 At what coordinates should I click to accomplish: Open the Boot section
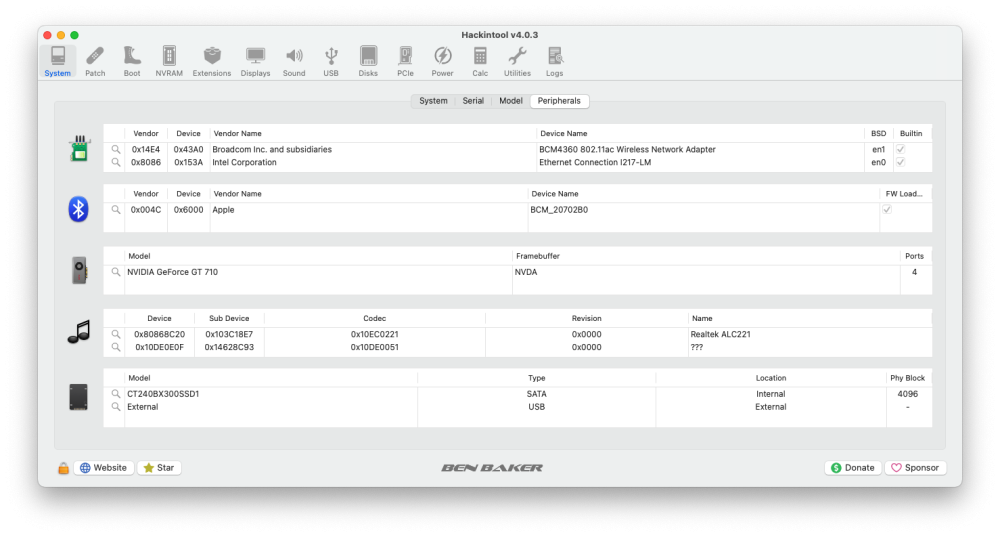132,62
